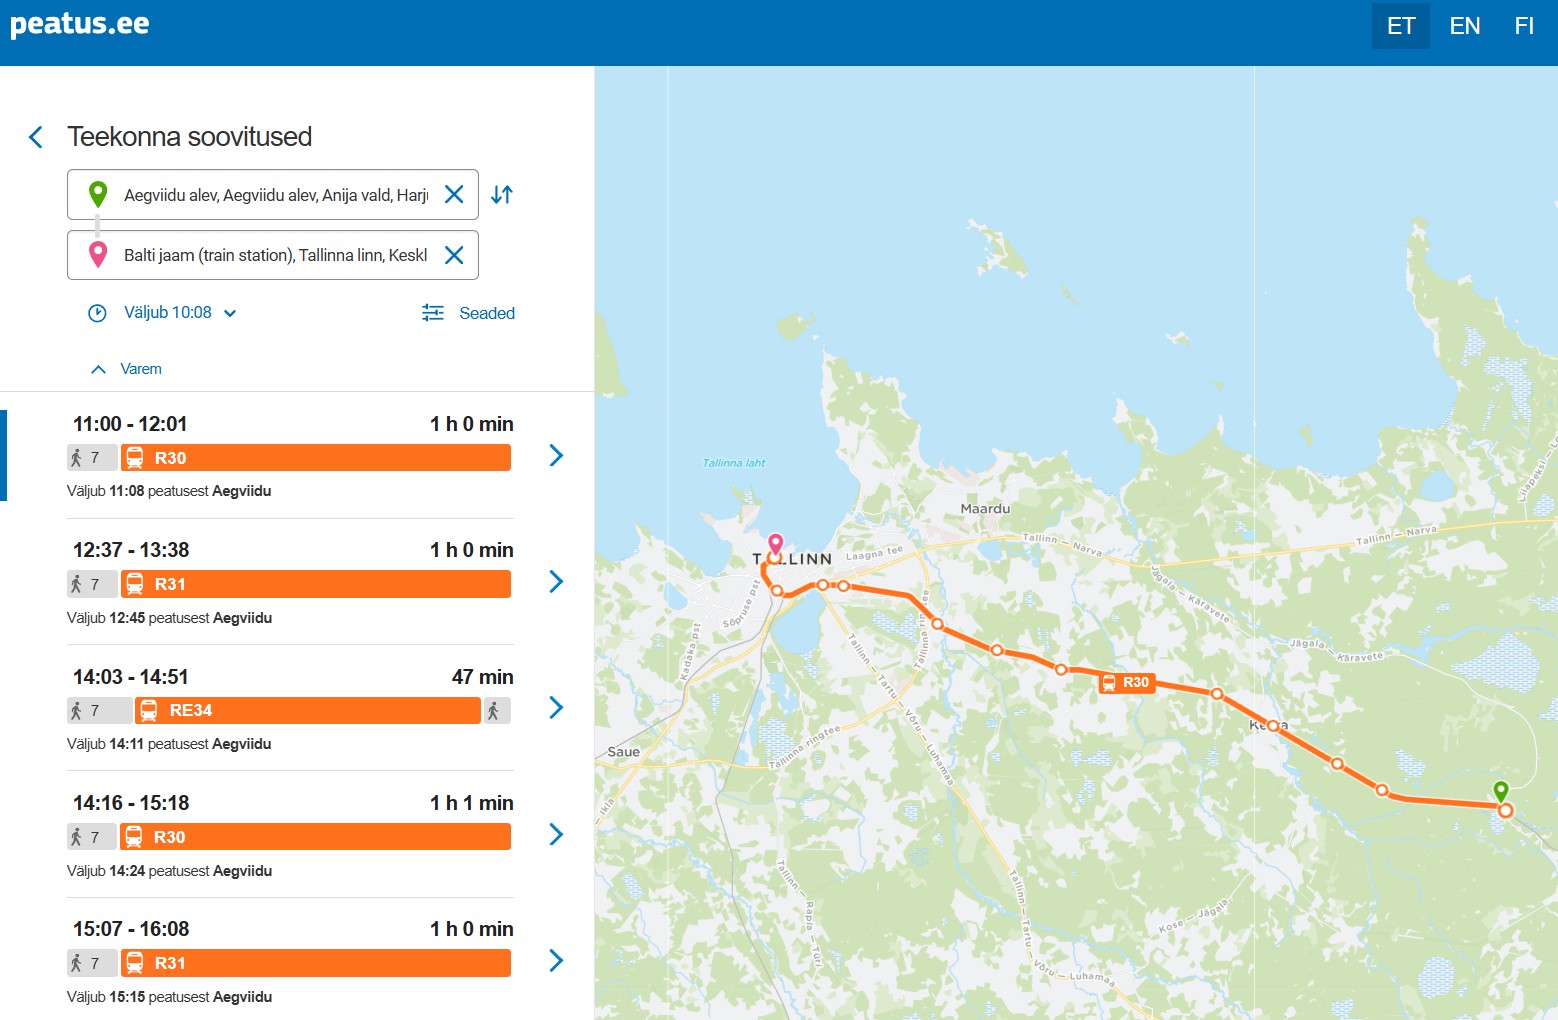Click the green origin pin on map

coord(1500,791)
